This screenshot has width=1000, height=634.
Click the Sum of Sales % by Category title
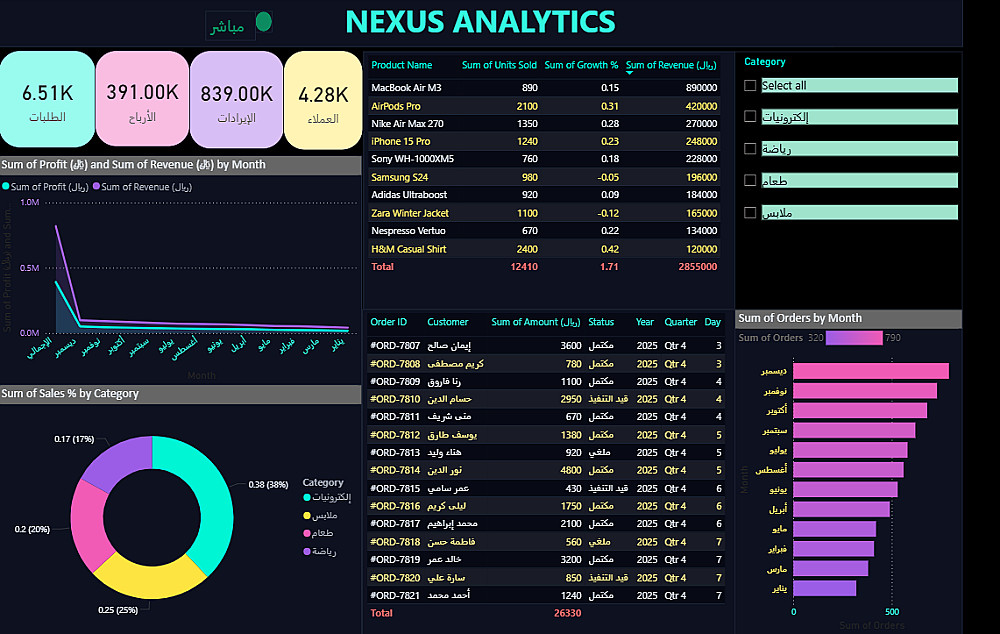(70, 394)
